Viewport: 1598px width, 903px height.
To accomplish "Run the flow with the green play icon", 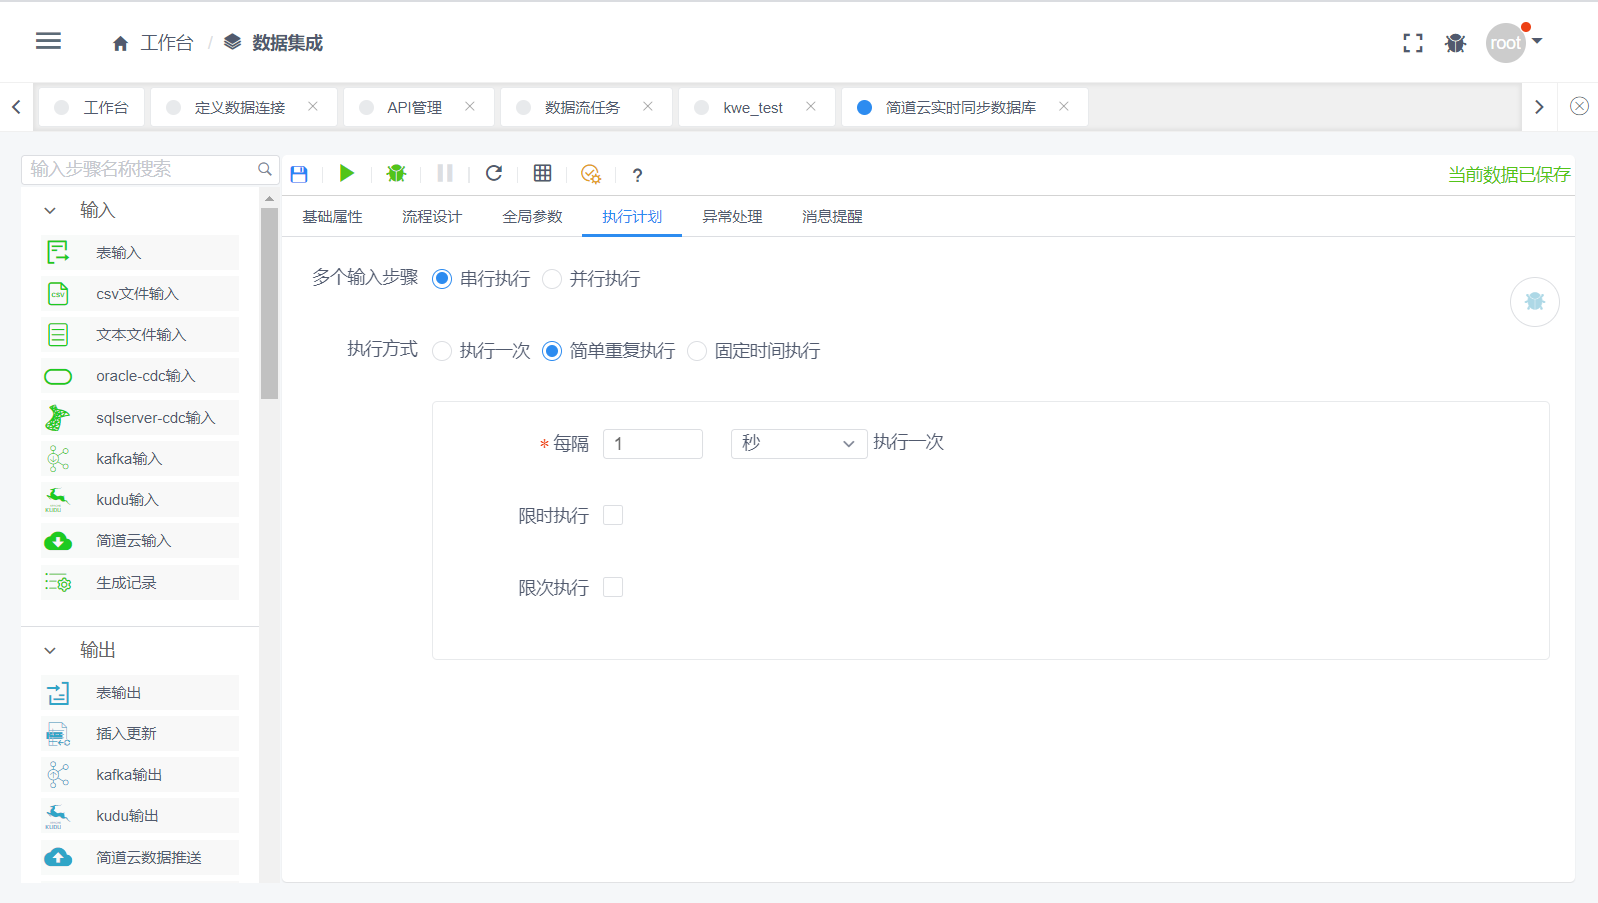I will (347, 173).
